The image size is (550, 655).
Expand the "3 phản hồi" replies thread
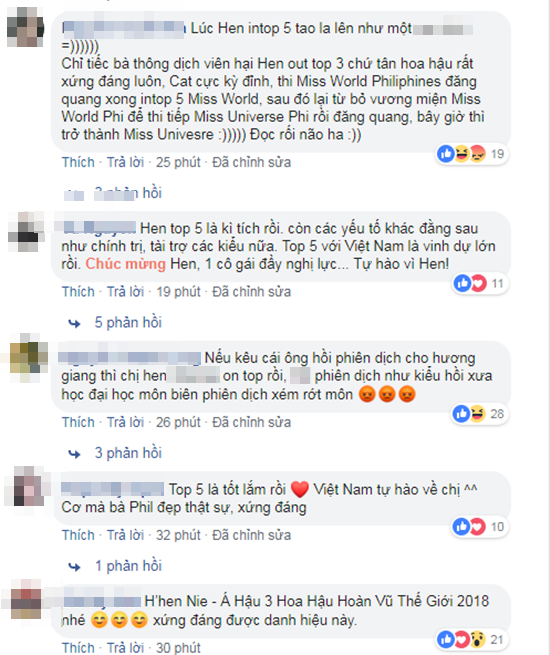point(128,453)
